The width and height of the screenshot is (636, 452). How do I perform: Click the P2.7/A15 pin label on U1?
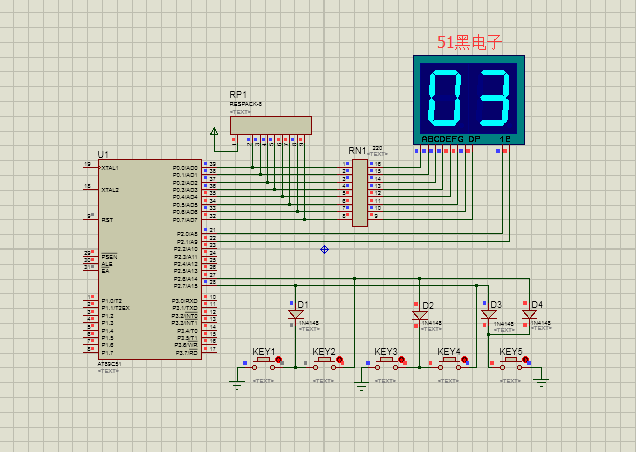click(x=186, y=286)
